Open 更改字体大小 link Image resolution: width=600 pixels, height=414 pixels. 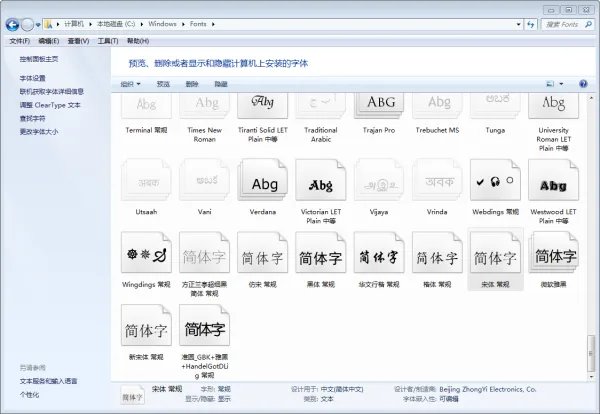pyautogui.click(x=39, y=132)
